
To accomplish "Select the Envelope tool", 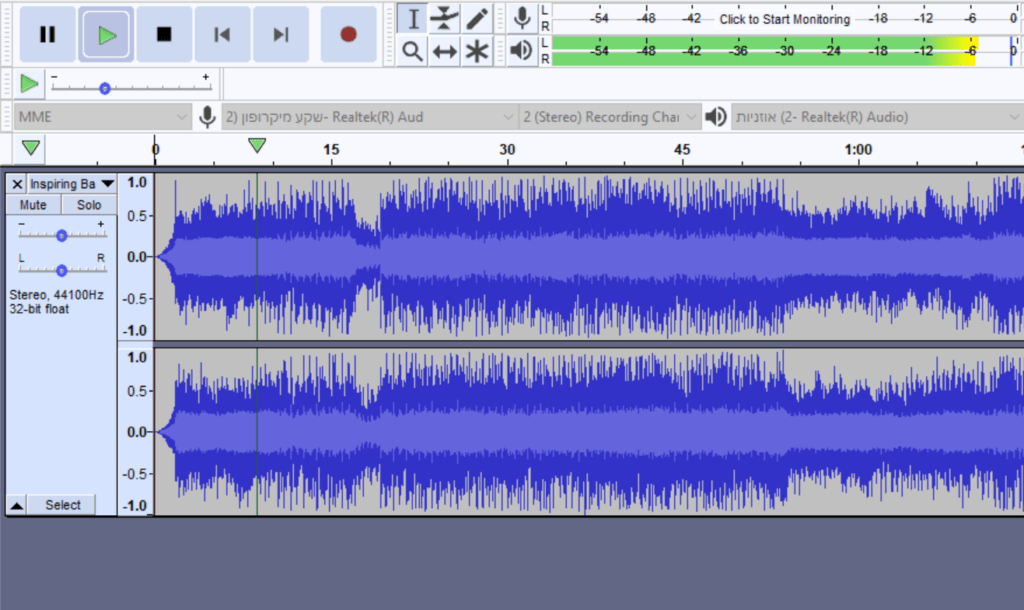I will point(445,18).
